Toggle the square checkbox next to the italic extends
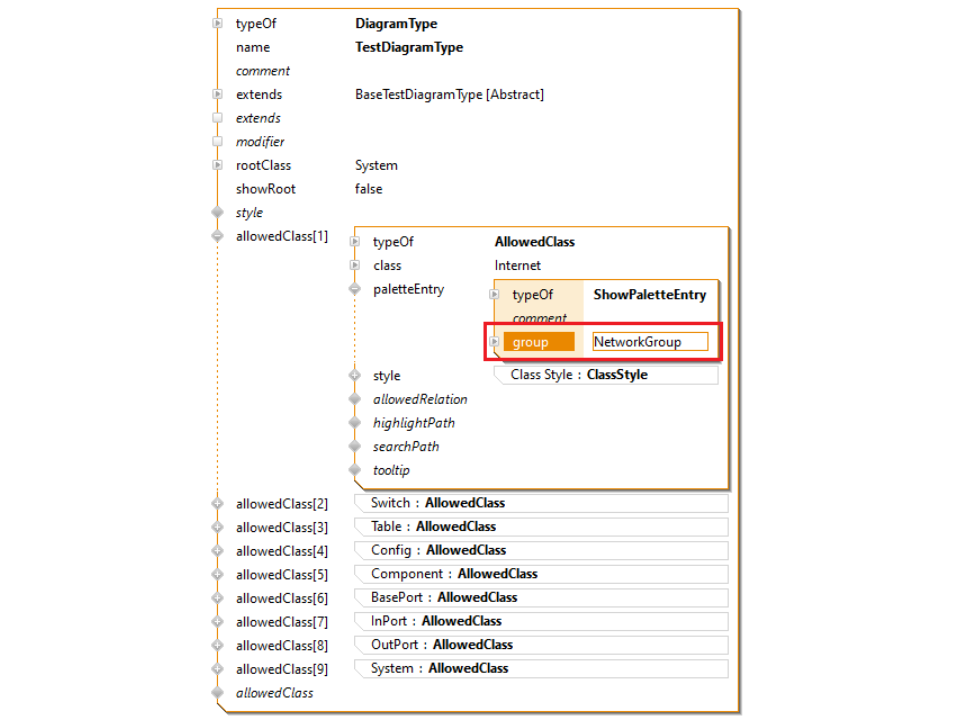Screen dimensions: 960x720 218,118
